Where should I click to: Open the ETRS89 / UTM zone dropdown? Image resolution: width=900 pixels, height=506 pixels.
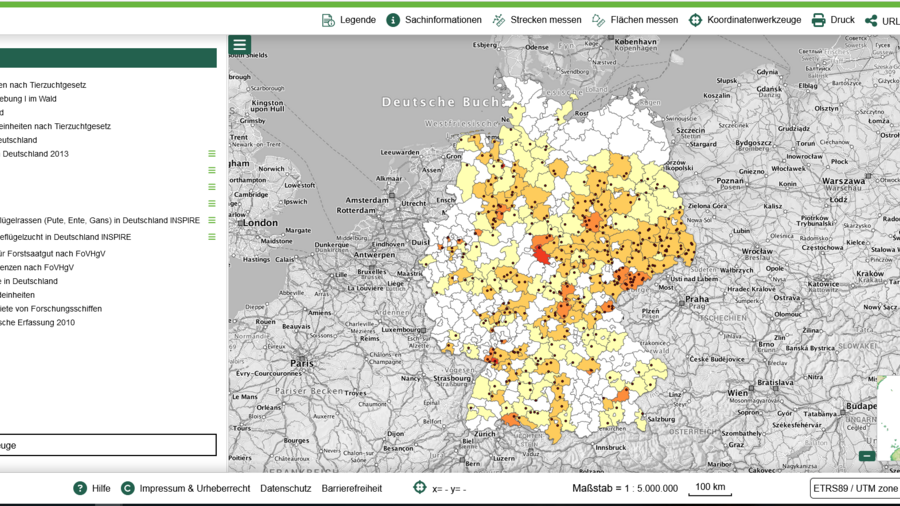(x=855, y=488)
